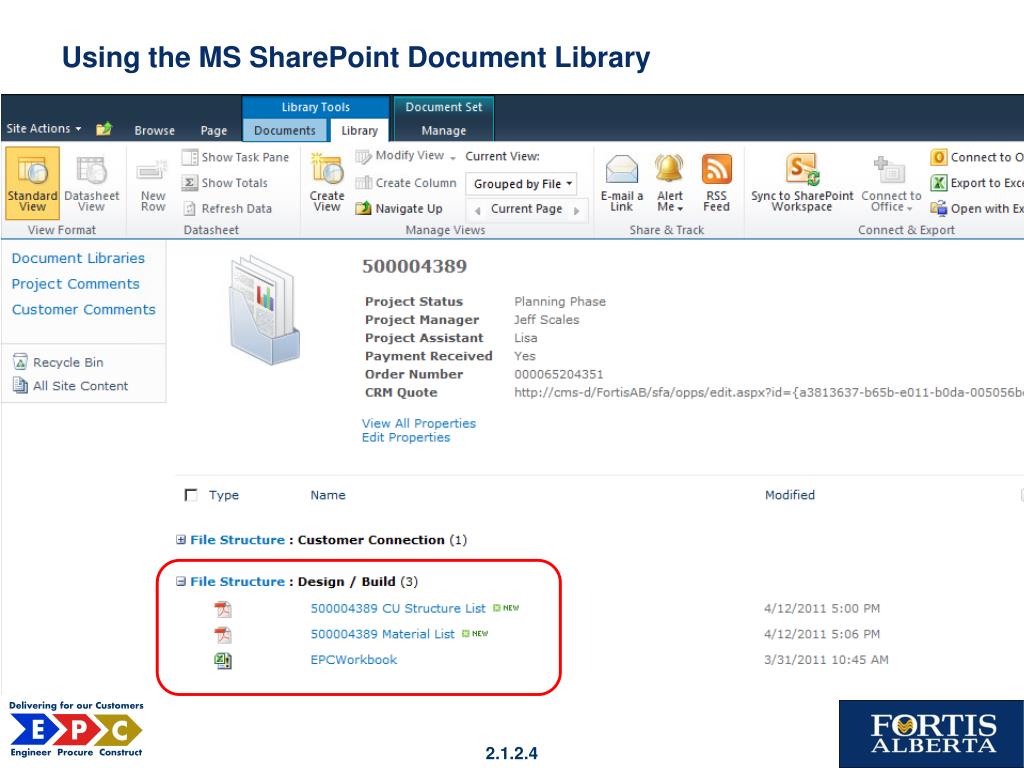Image resolution: width=1024 pixels, height=768 pixels.
Task: Export library to Excel
Action: point(977,183)
